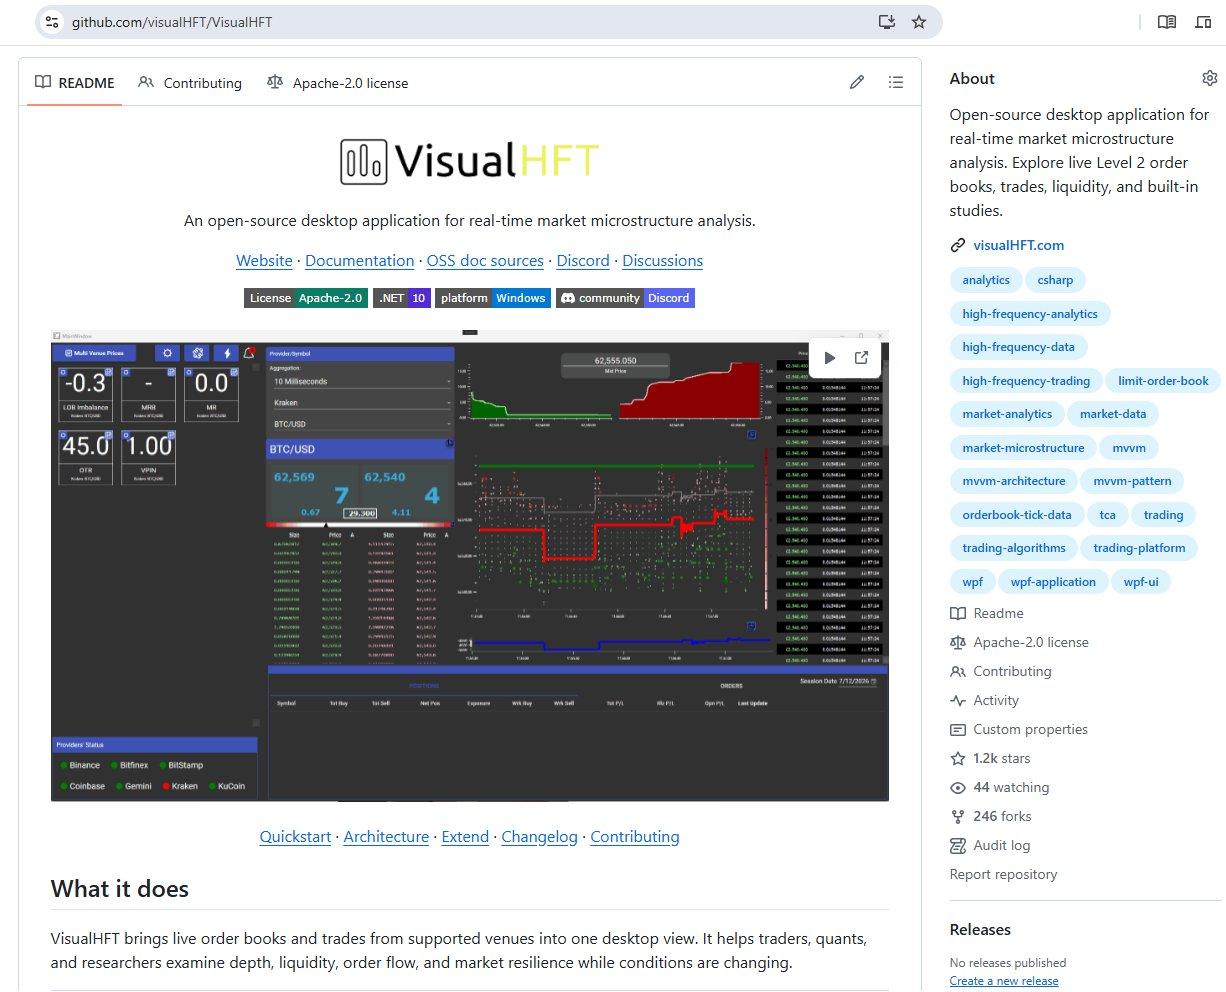Open About settings gear icon
1226x992 pixels.
[x=1210, y=78]
